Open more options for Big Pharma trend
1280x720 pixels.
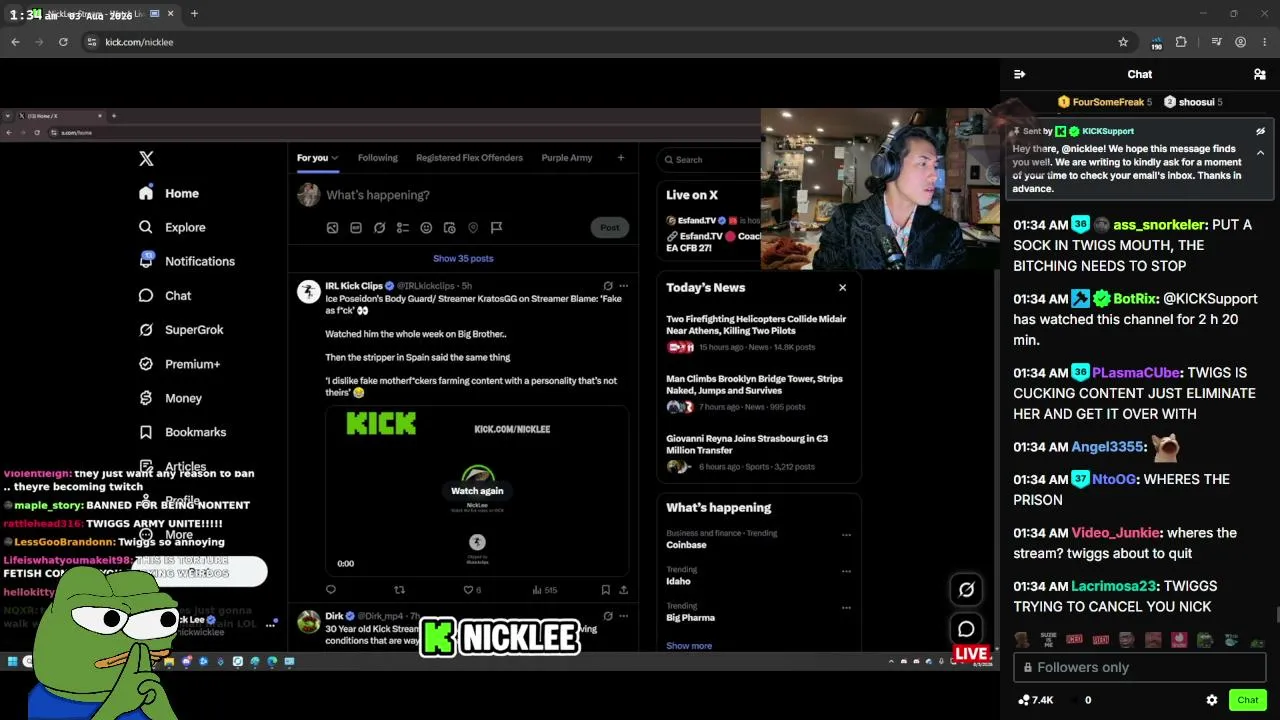(846, 607)
